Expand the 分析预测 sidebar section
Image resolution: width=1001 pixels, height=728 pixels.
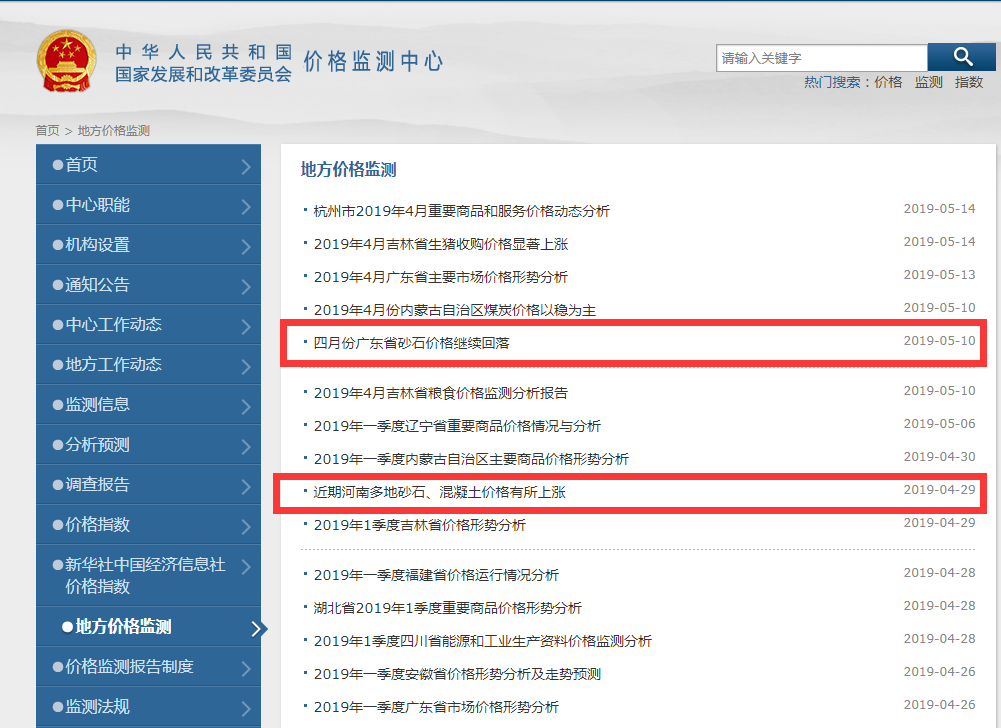[97, 445]
